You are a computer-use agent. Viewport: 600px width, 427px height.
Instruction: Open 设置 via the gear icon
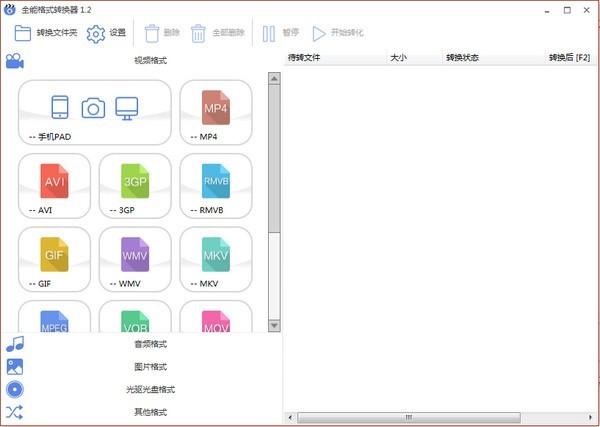(x=96, y=34)
